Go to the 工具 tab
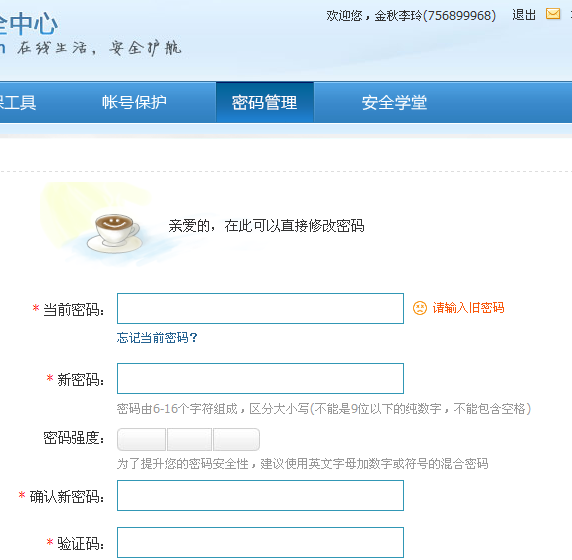The height and width of the screenshot is (560, 572). 18,102
